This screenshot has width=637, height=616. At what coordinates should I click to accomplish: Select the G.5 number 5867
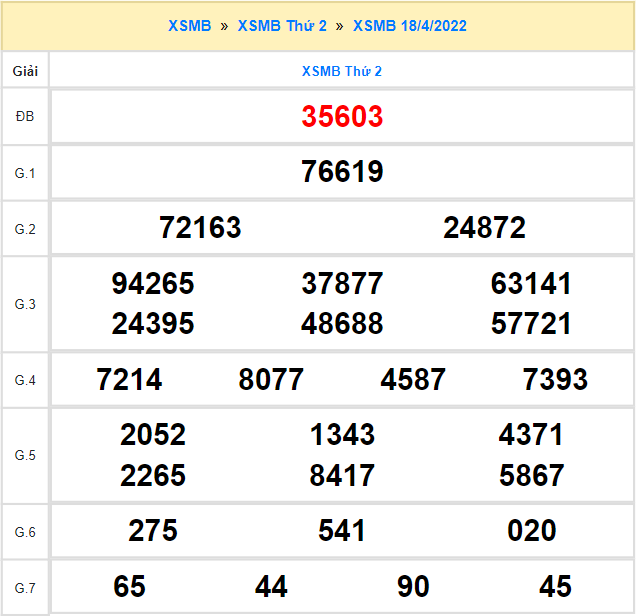tap(531, 475)
